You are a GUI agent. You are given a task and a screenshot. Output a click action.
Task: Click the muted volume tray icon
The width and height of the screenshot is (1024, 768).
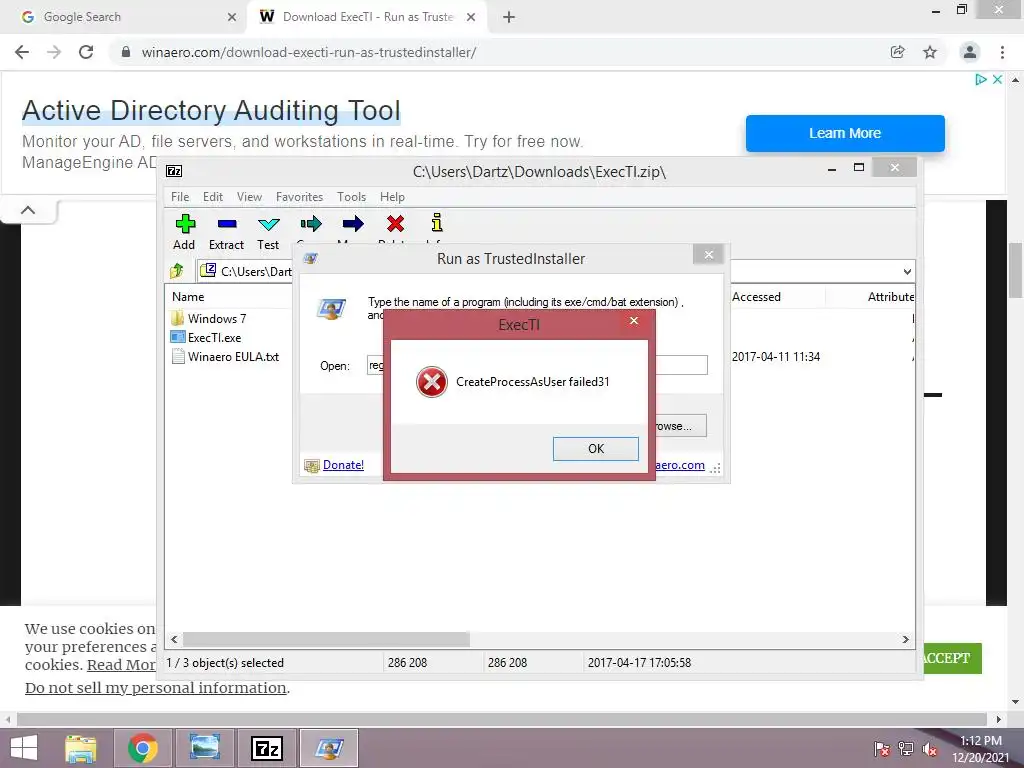tap(931, 749)
